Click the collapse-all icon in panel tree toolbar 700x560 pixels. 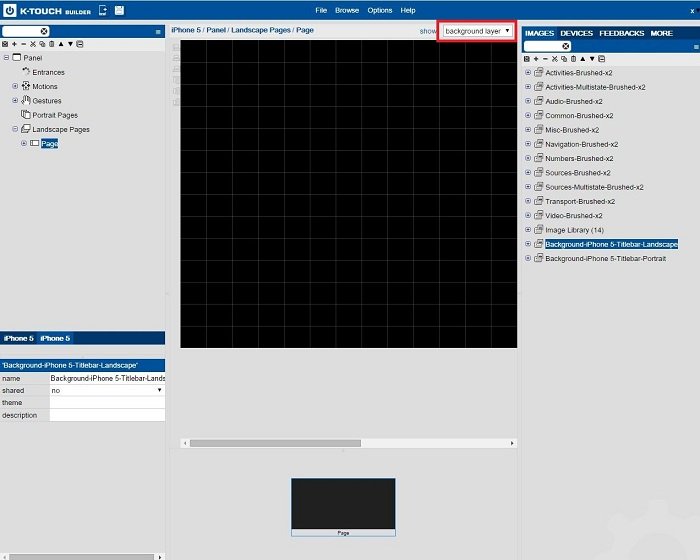79,44
